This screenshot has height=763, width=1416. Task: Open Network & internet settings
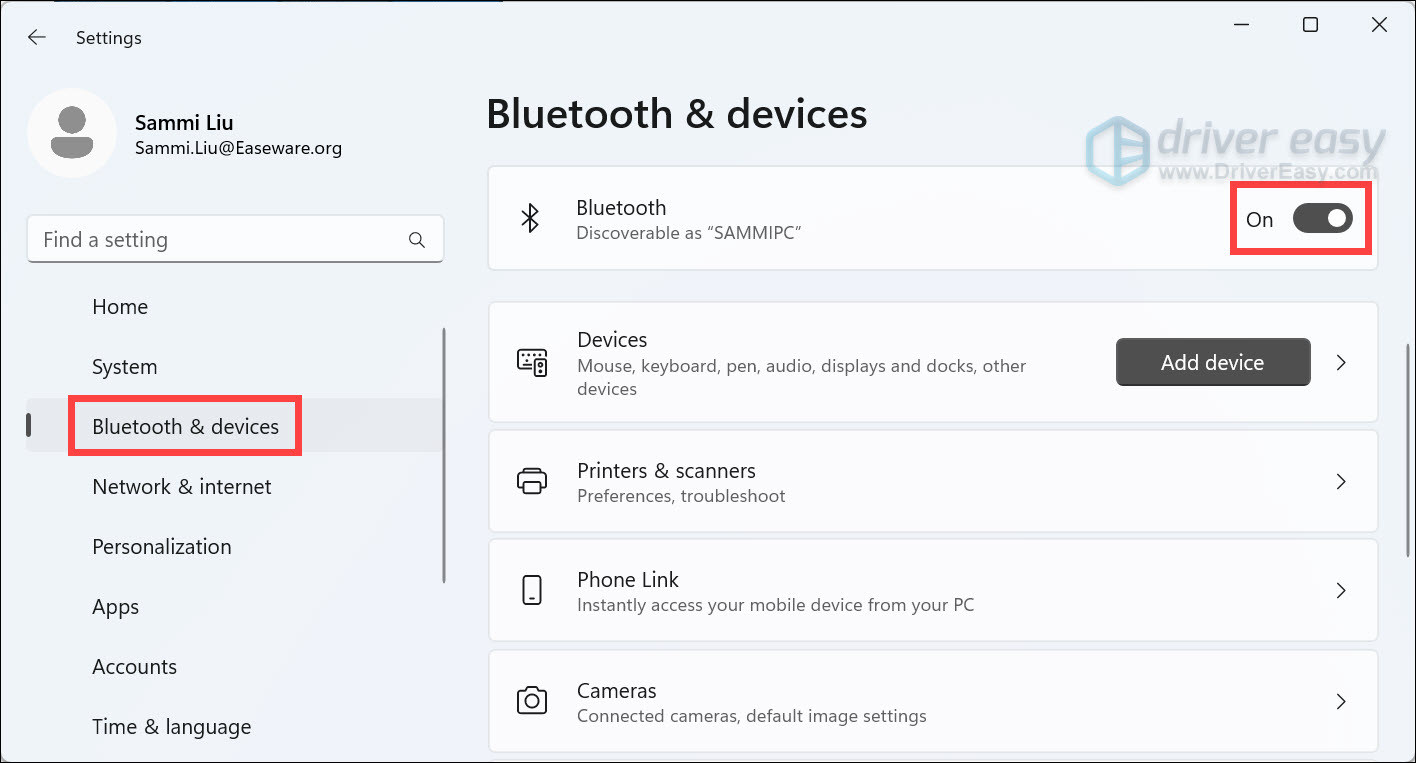(x=181, y=486)
